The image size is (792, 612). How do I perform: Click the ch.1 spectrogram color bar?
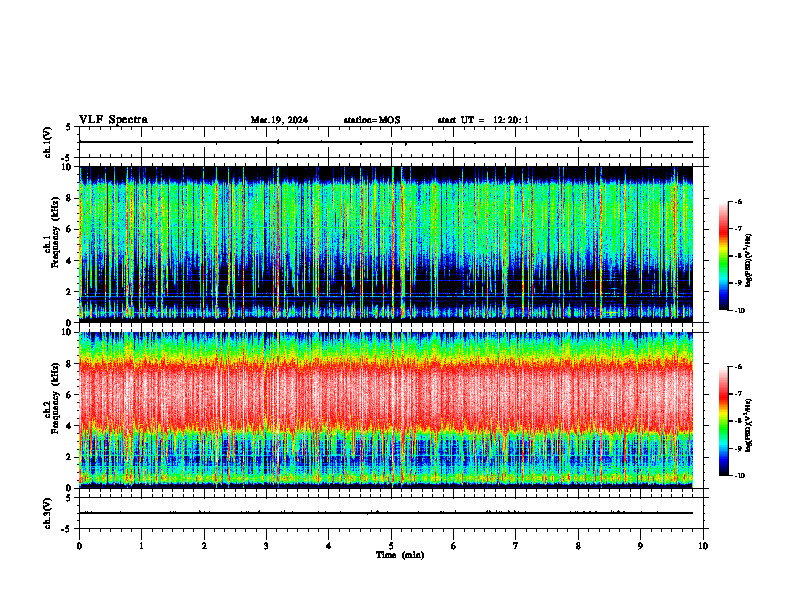point(724,256)
